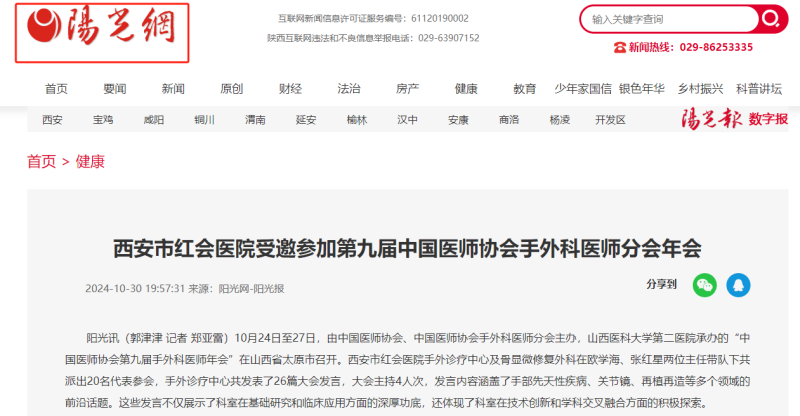
Task: Share article via WeChat icon
Action: tap(705, 285)
